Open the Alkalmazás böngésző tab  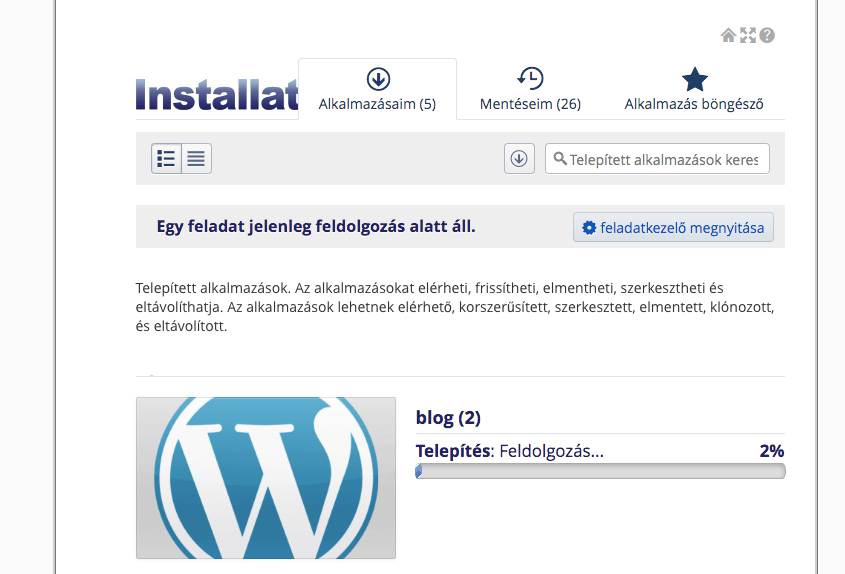click(x=694, y=89)
